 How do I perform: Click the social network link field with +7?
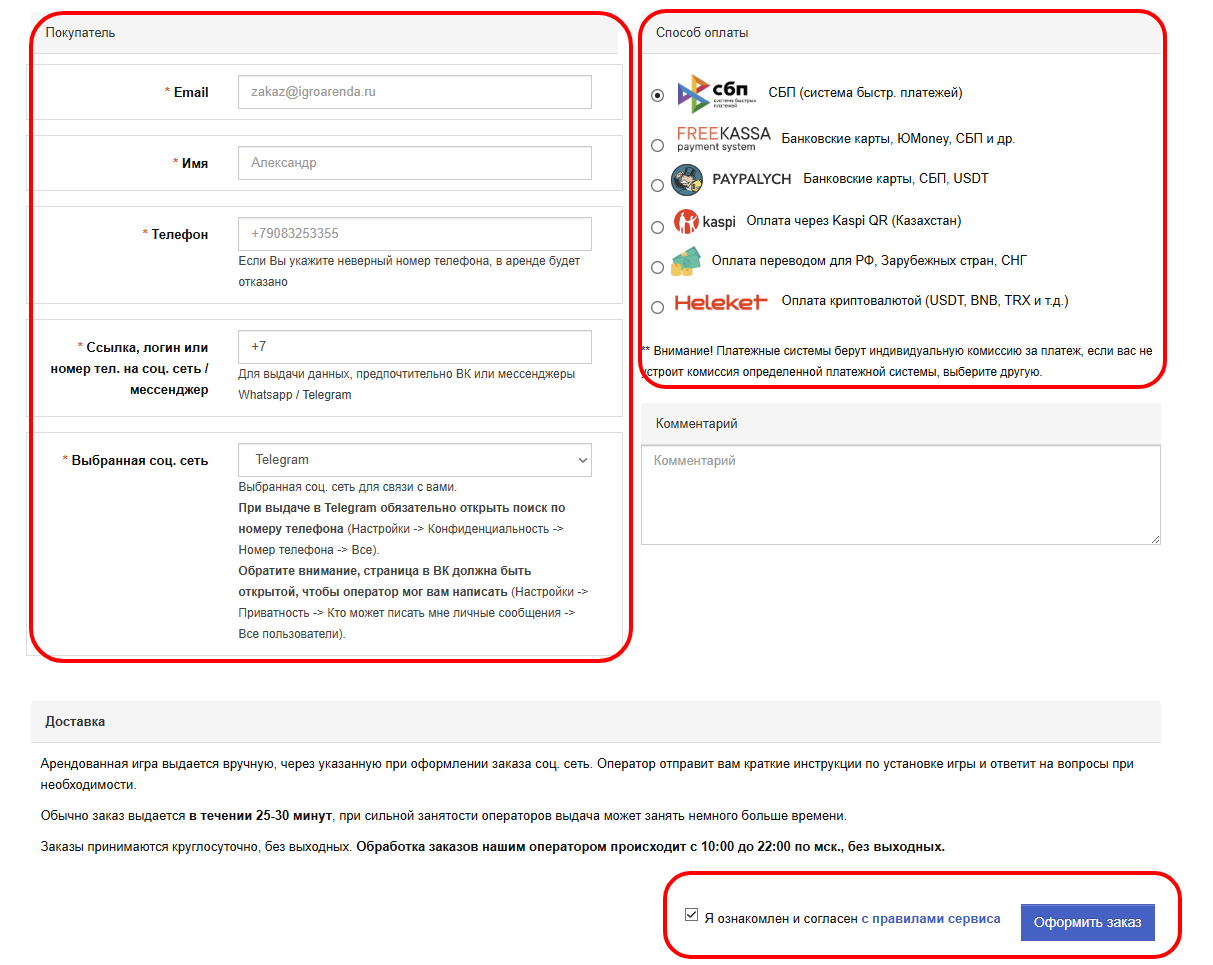tap(415, 347)
